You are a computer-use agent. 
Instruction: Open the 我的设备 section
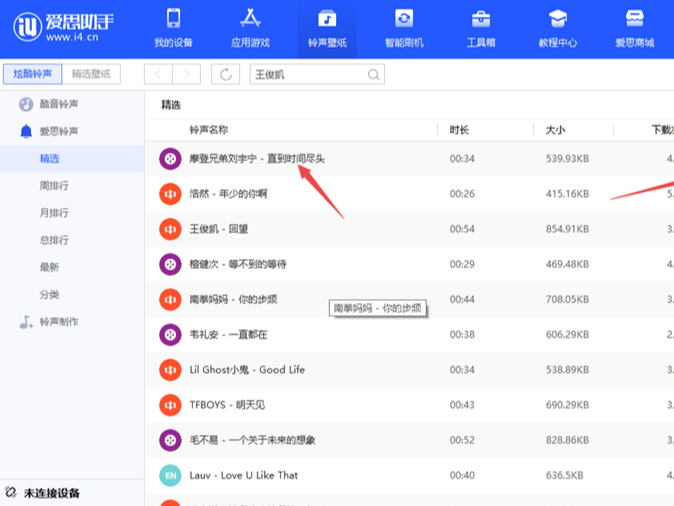coord(173,28)
